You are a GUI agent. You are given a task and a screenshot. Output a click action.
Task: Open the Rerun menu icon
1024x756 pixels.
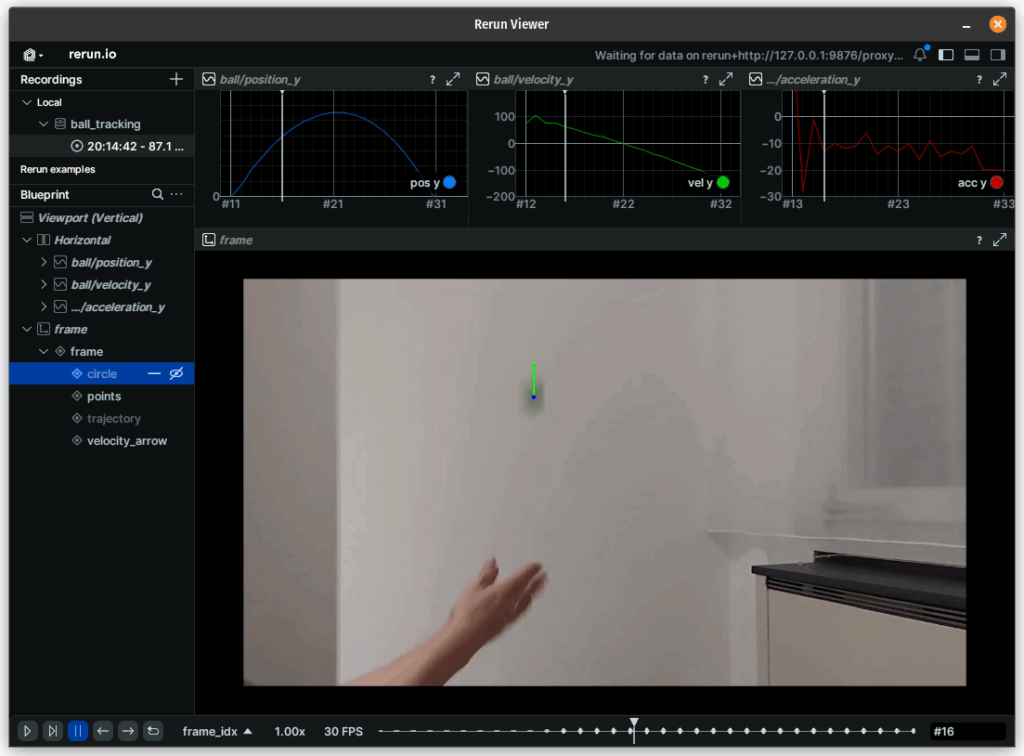tap(31, 55)
